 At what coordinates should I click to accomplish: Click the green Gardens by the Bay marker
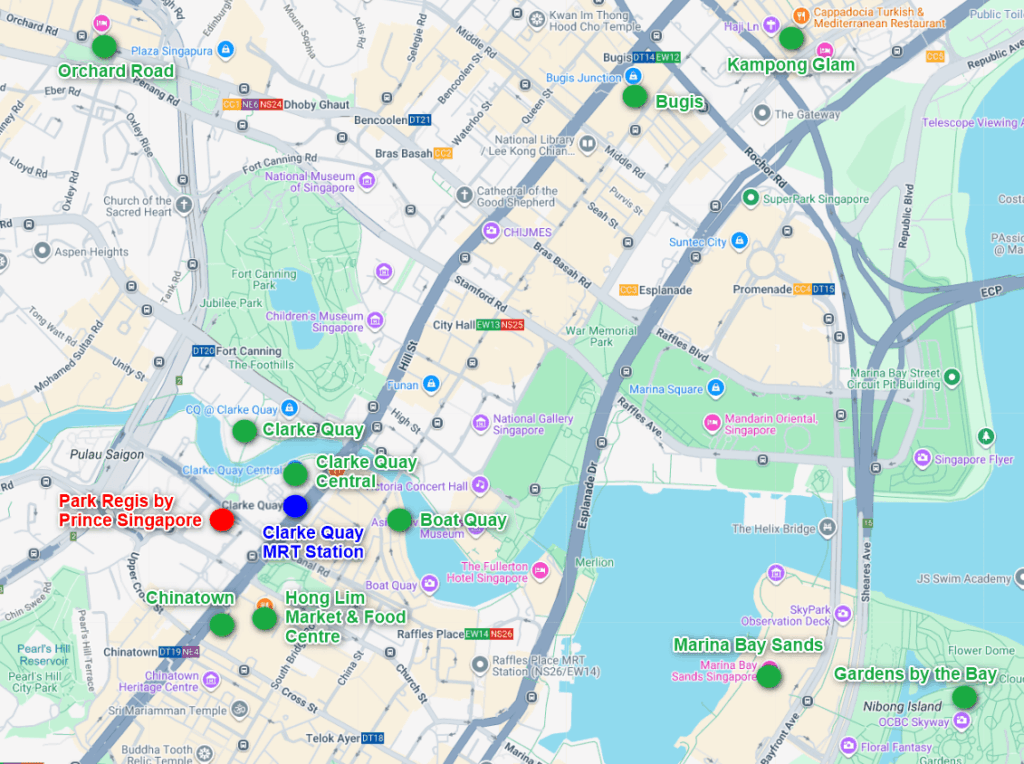click(x=964, y=697)
